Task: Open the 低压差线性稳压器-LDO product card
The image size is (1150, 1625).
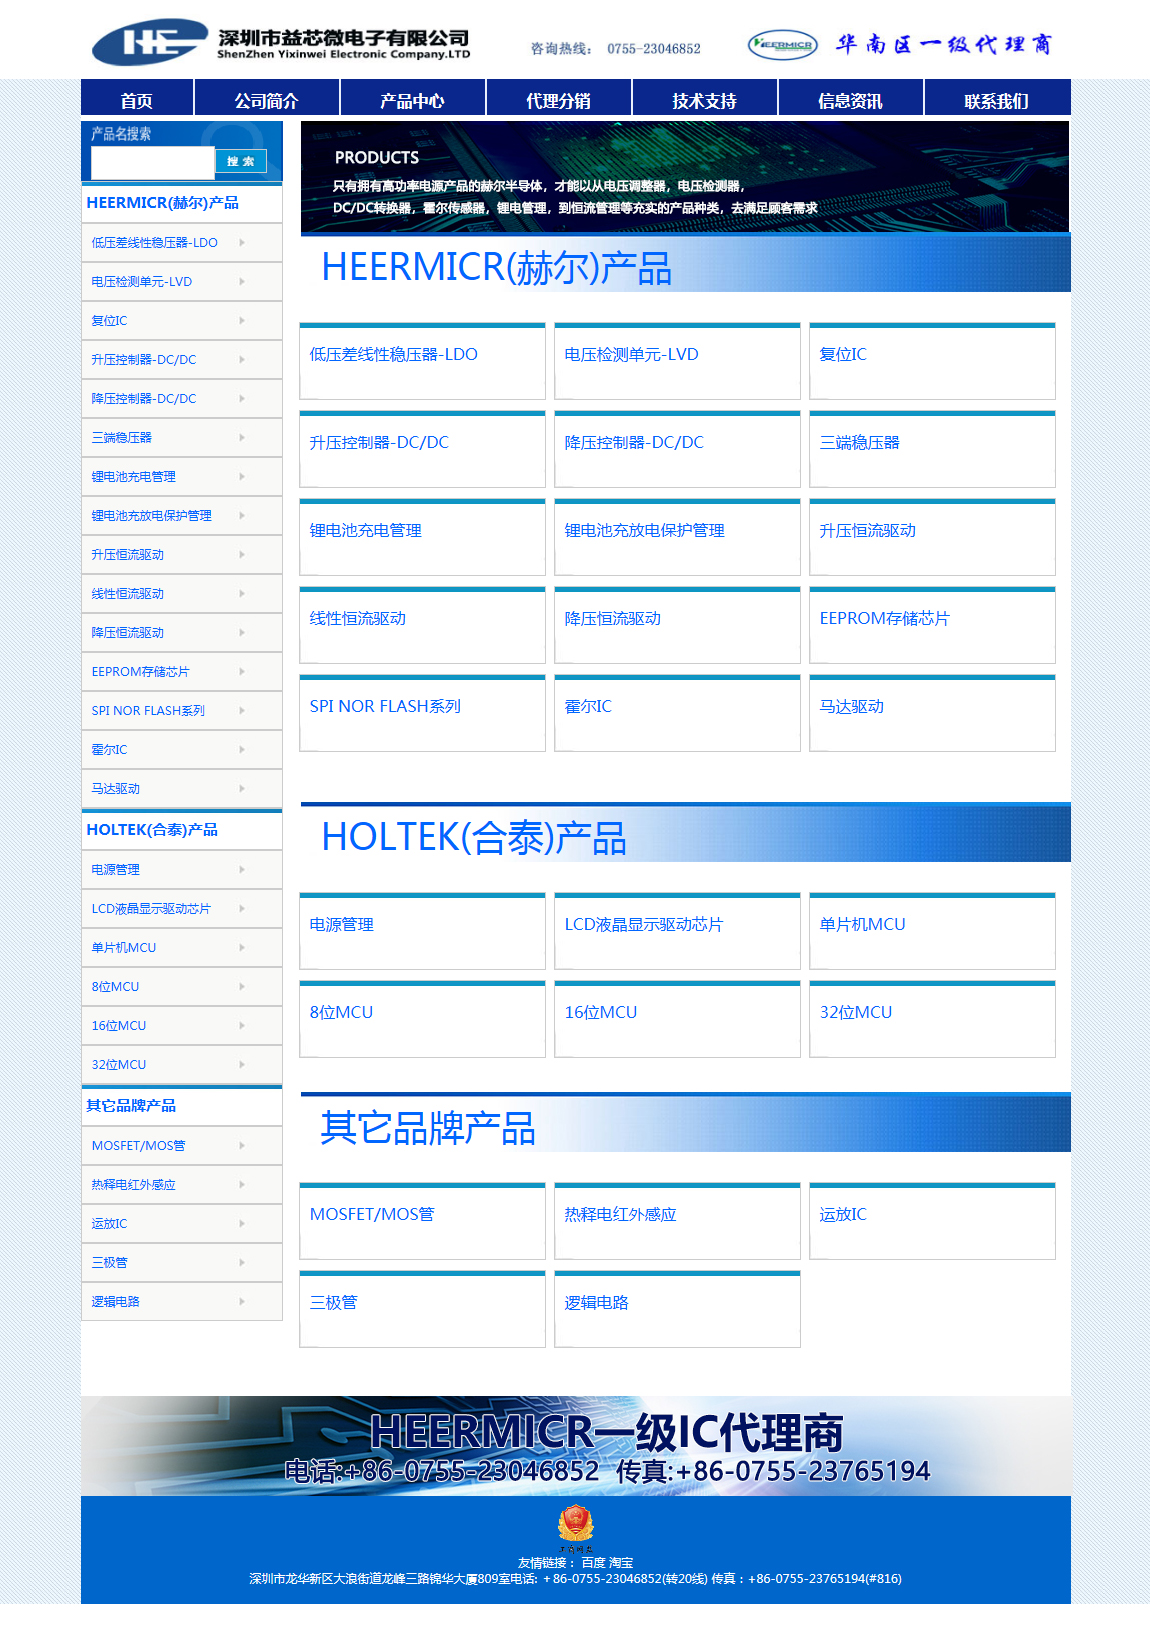Action: tap(422, 361)
